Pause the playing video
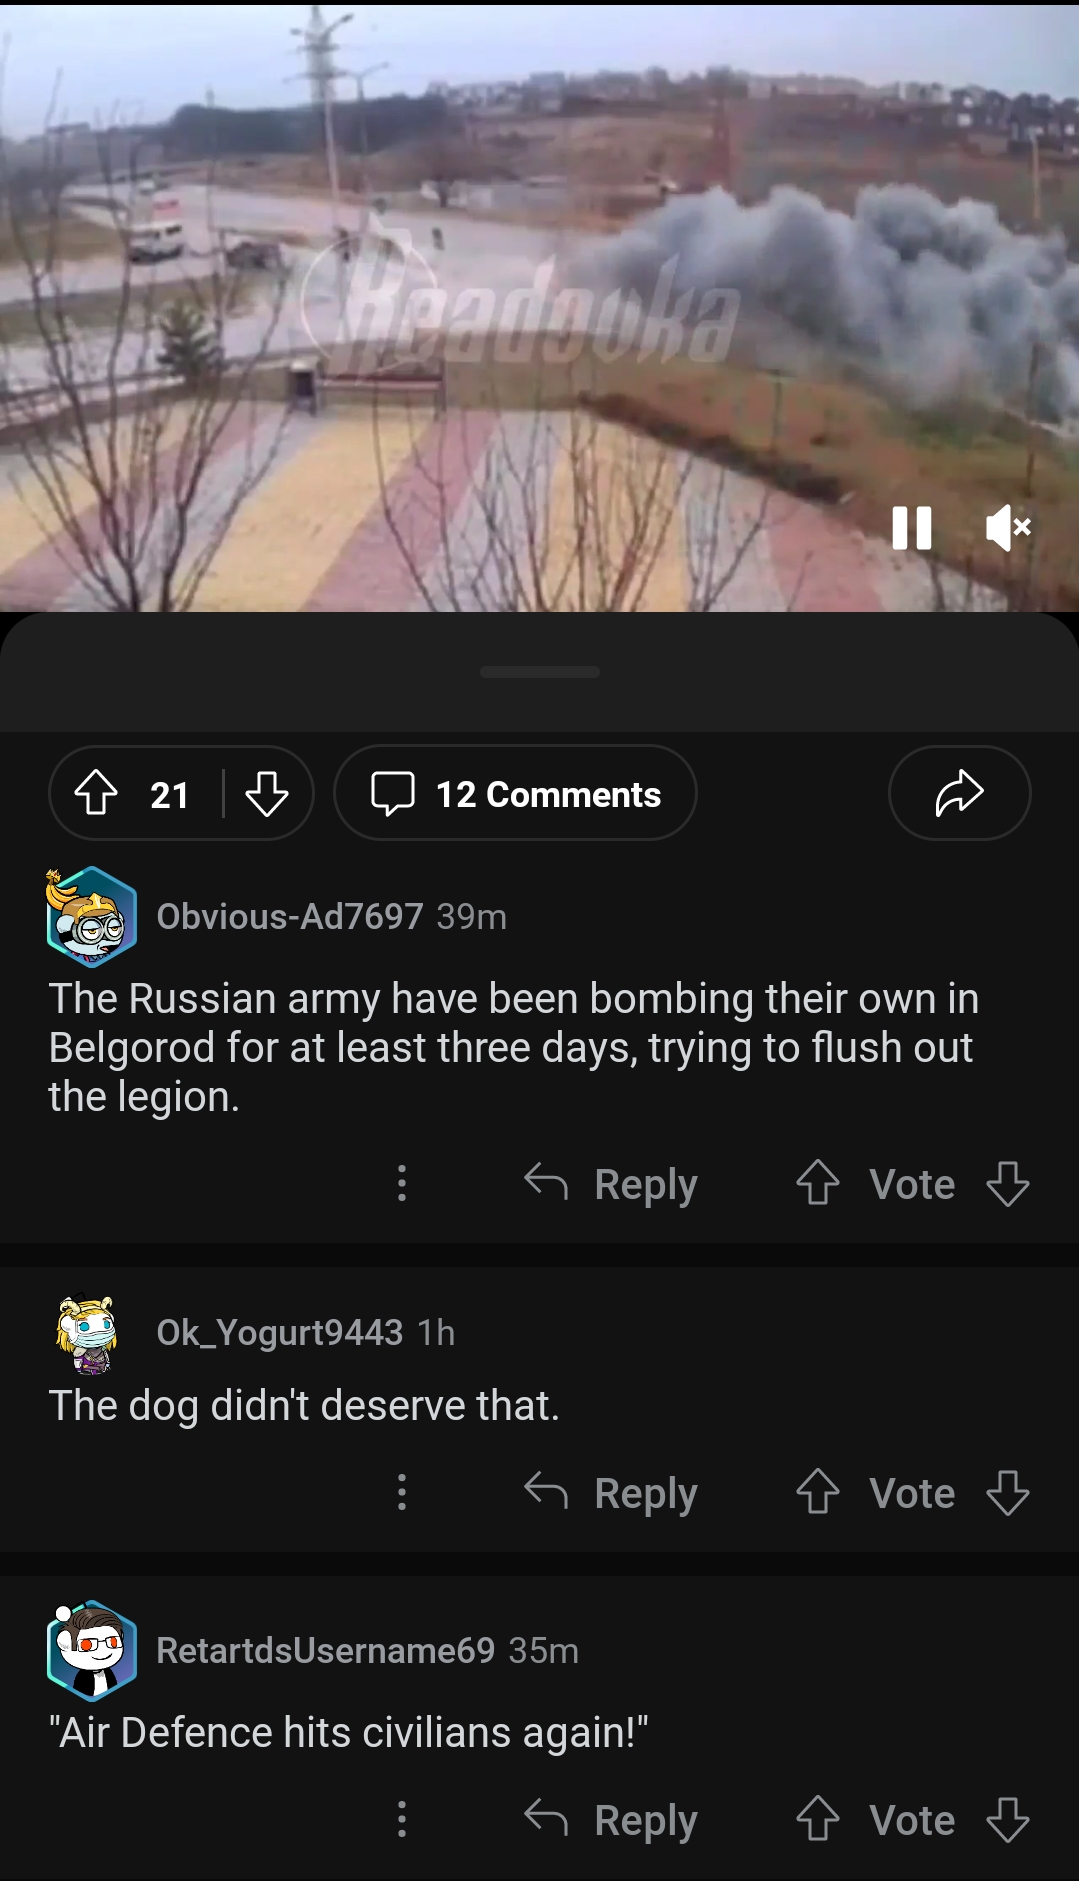 tap(911, 528)
